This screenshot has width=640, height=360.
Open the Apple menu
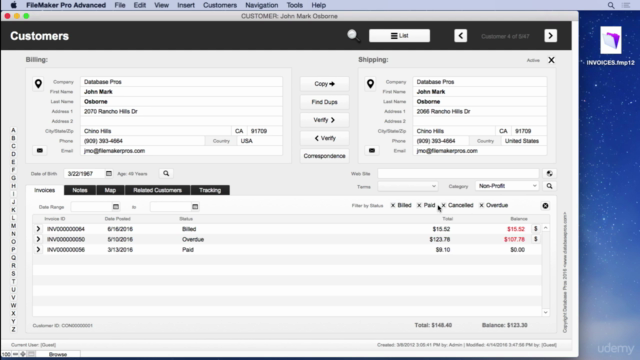click(13, 5)
